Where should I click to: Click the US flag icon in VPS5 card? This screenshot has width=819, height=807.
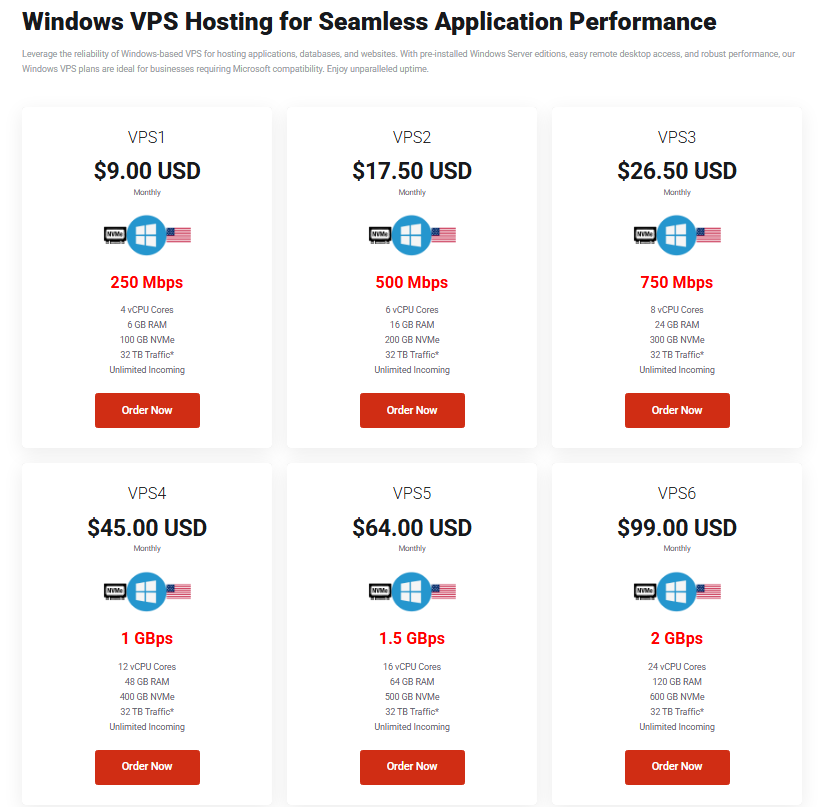click(x=443, y=592)
